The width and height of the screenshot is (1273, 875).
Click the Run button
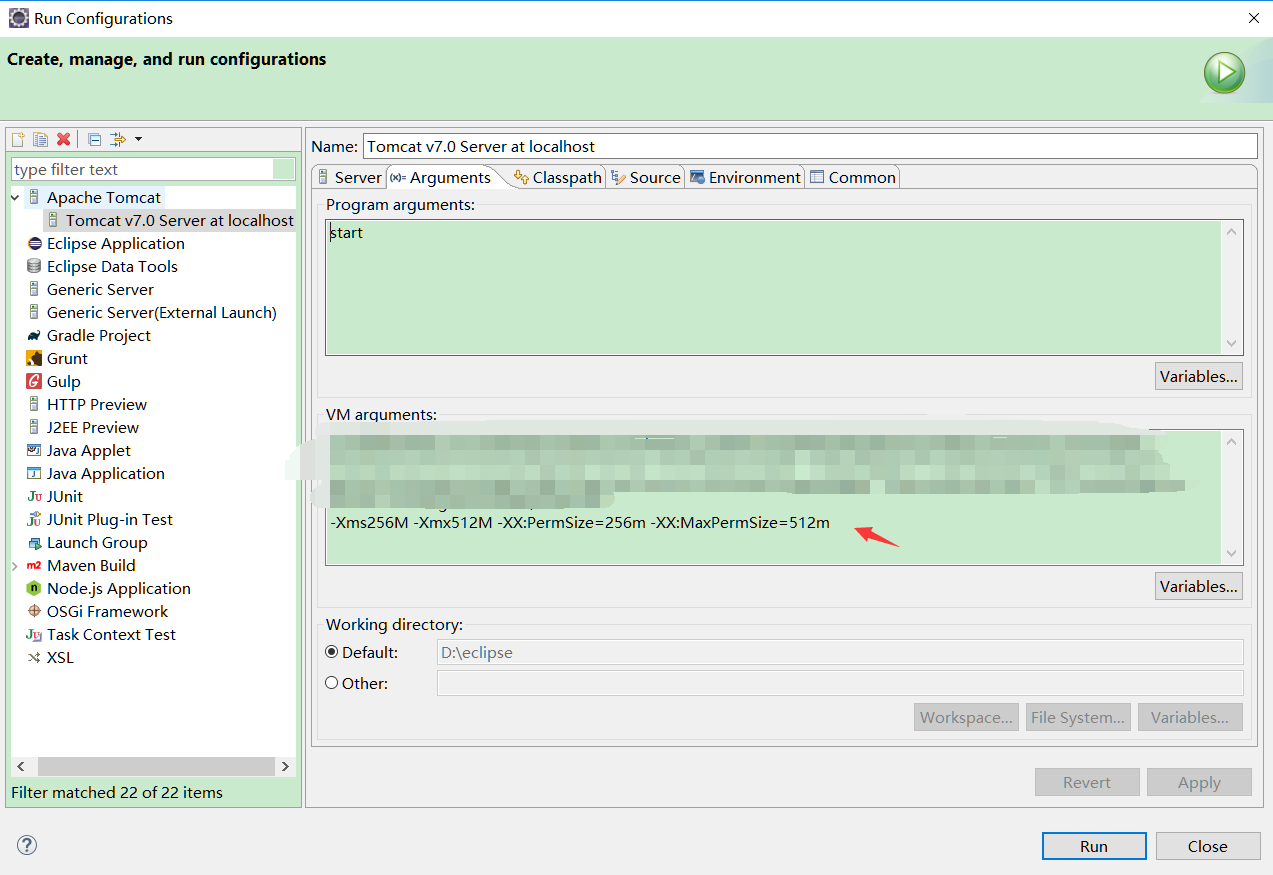1094,846
